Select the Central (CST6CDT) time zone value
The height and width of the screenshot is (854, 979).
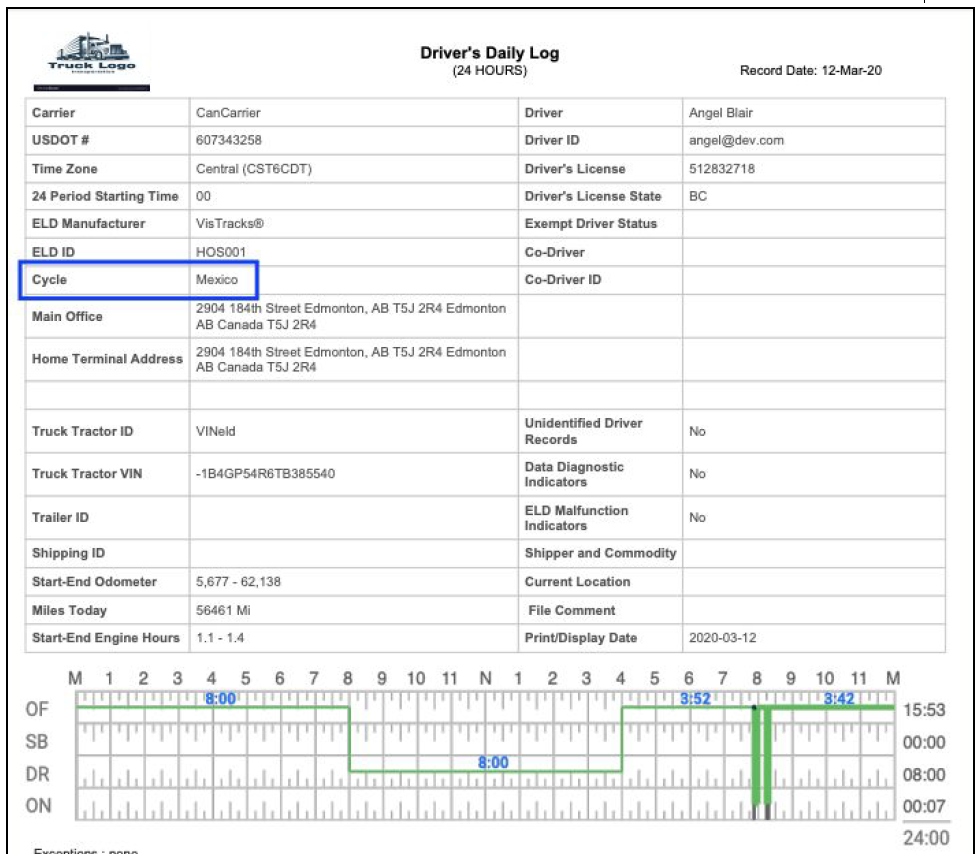[254, 169]
